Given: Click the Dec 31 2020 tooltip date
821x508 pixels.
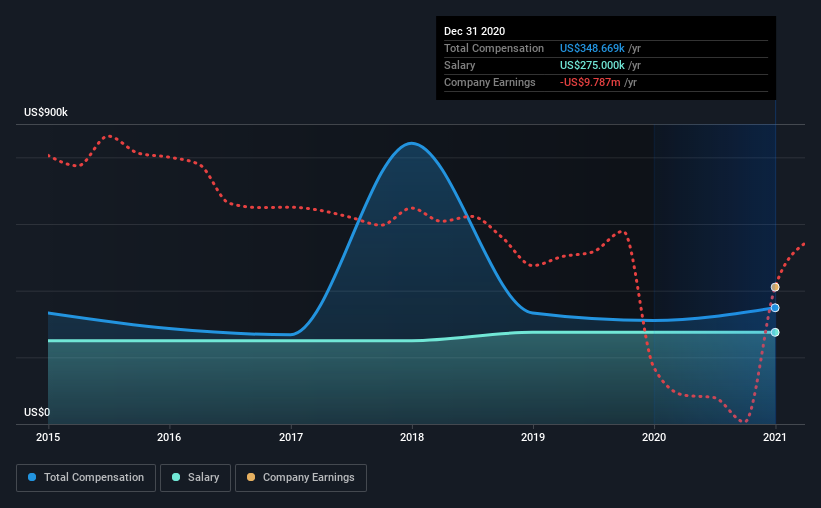Looking at the screenshot, I should coord(474,31).
